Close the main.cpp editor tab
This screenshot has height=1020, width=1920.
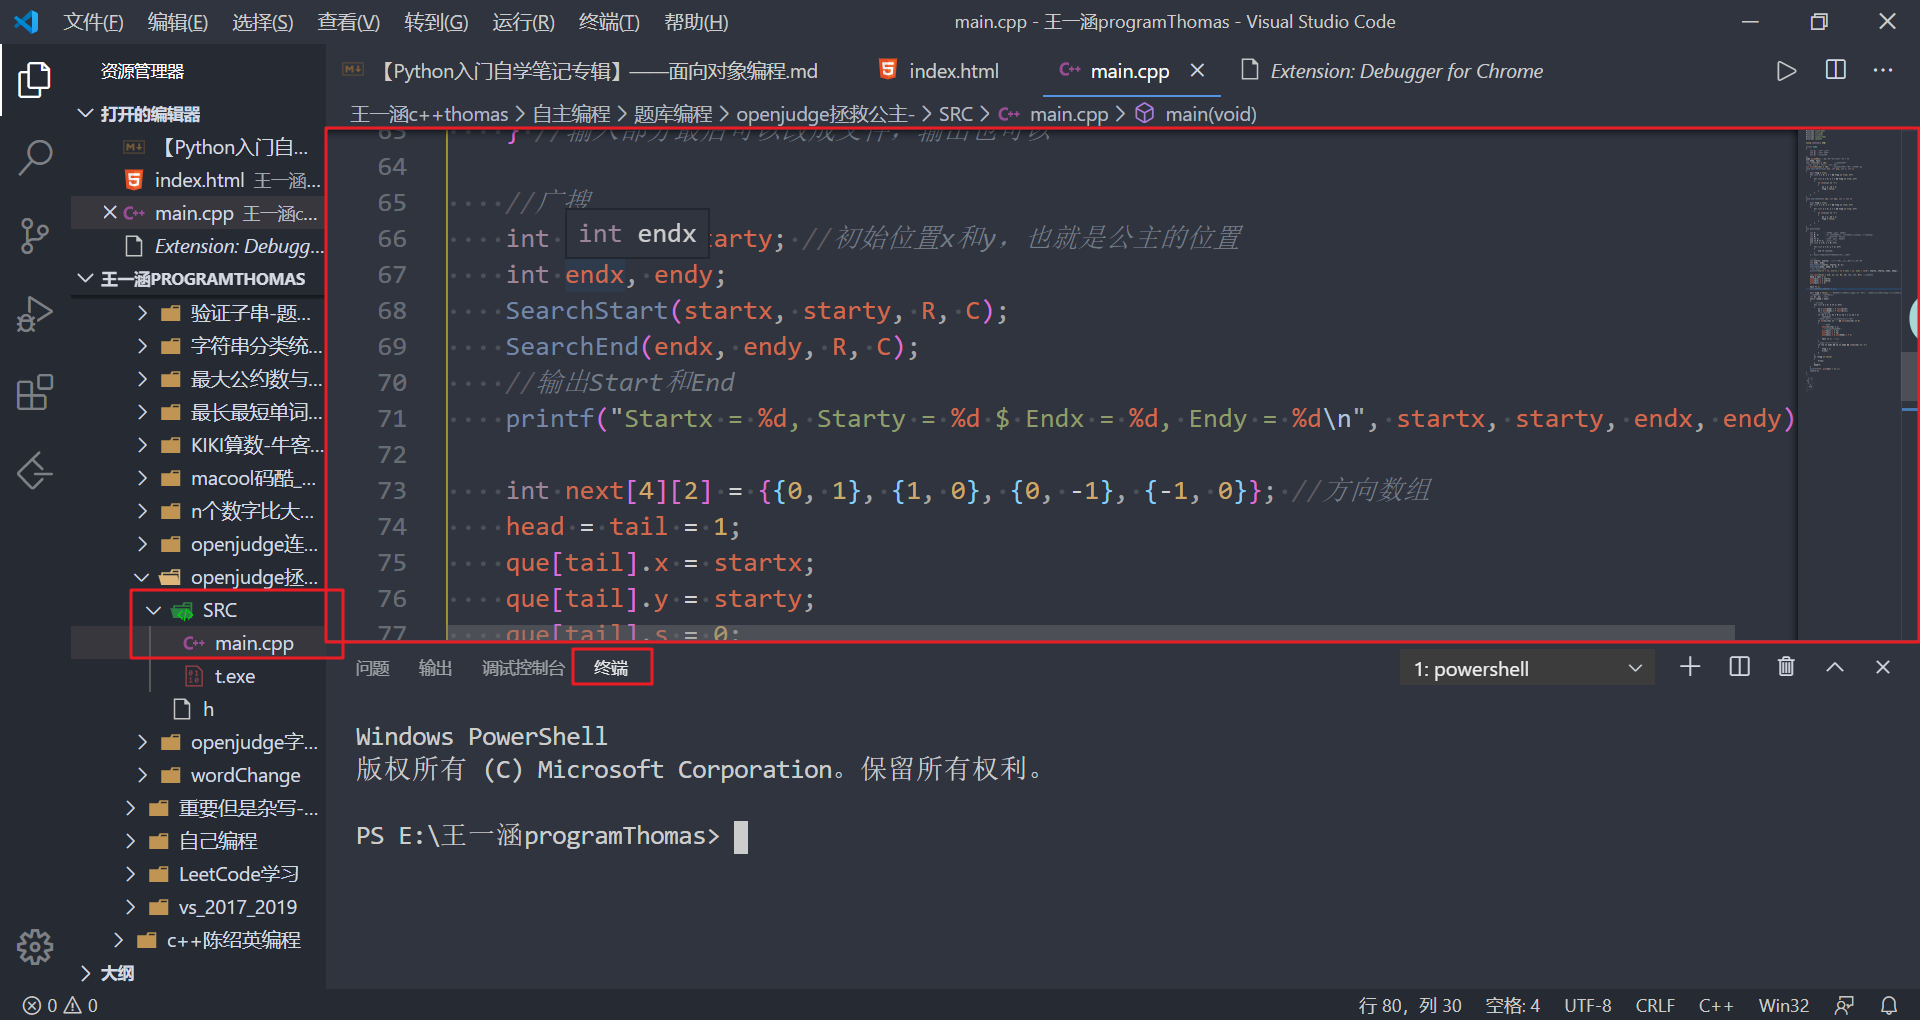coord(1197,70)
